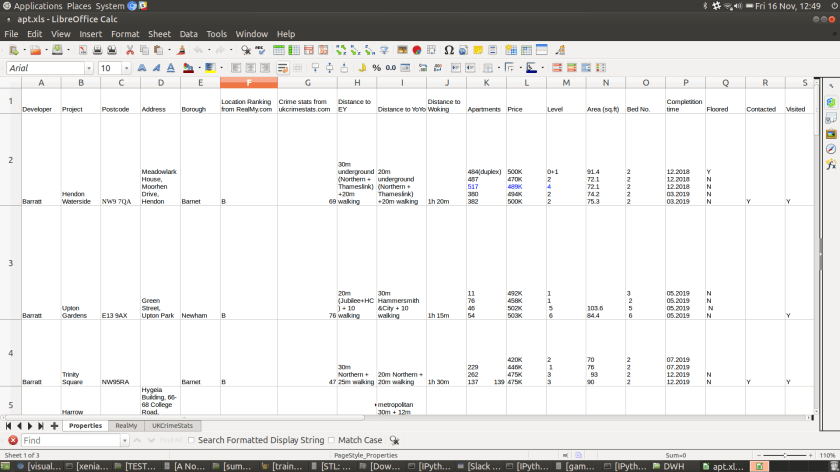Expand the Font Name dropdown arrow
The image size is (840, 472).
(89, 68)
